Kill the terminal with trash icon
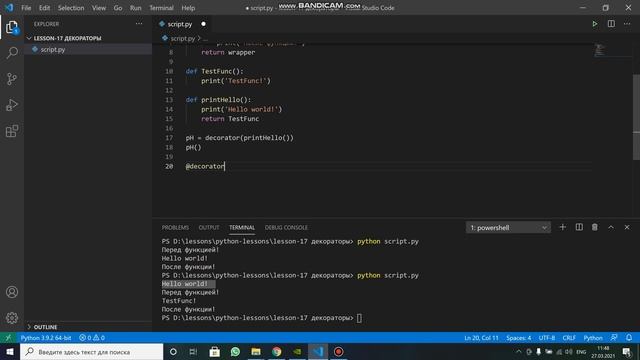Screen dimensions: 640x360 tap(595, 227)
